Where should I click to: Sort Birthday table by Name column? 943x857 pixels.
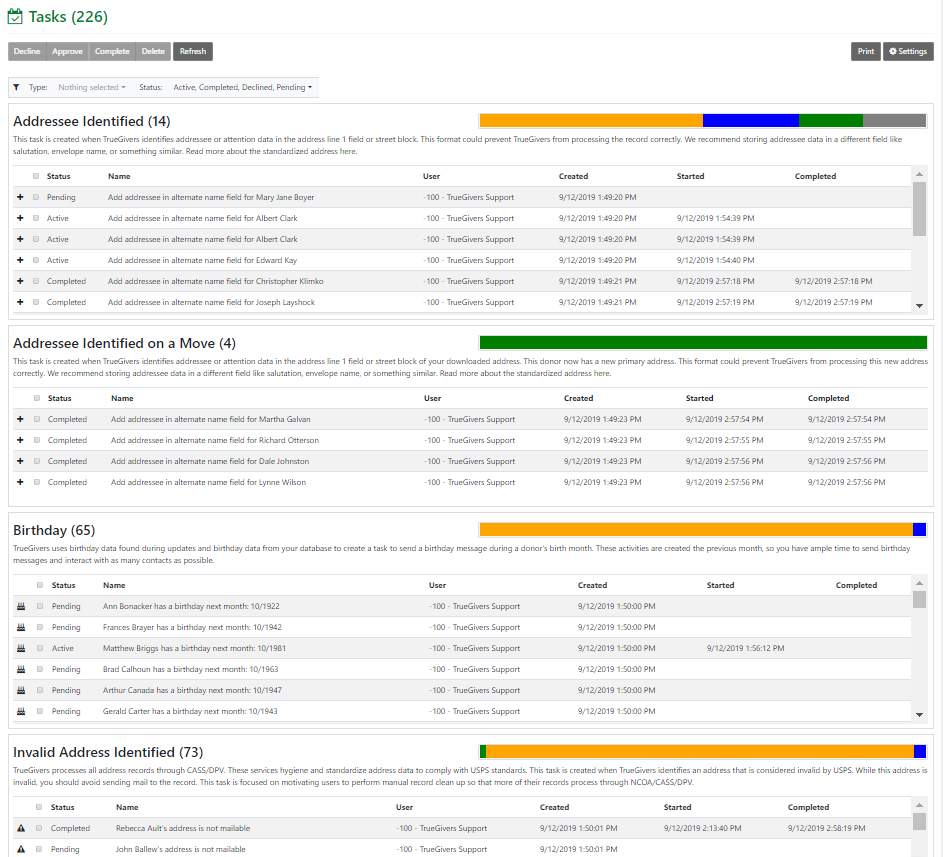[114, 586]
